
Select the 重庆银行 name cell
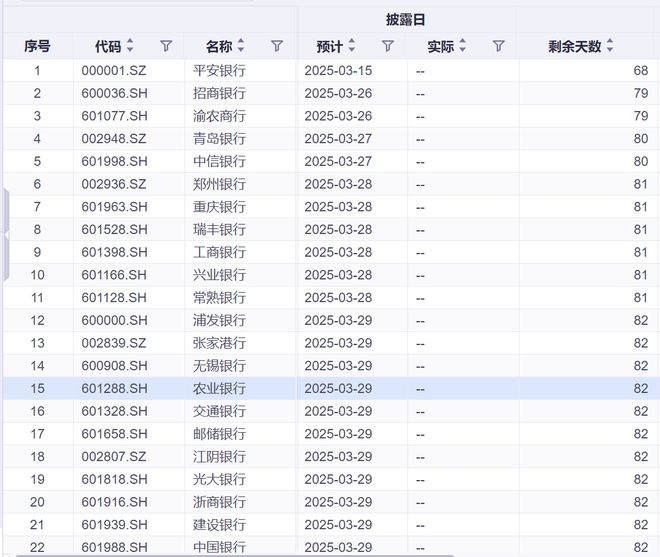[x=219, y=207]
